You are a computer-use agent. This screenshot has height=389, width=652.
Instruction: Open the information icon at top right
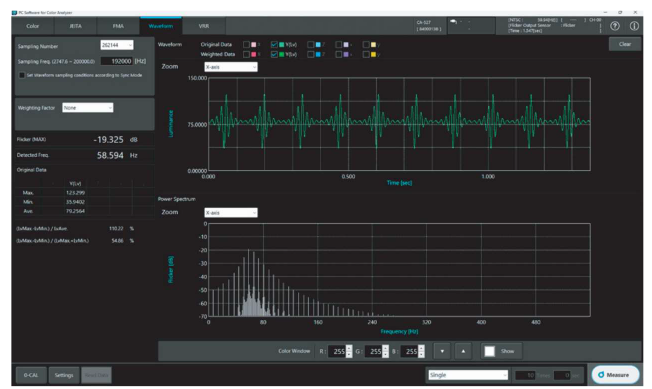(x=634, y=26)
